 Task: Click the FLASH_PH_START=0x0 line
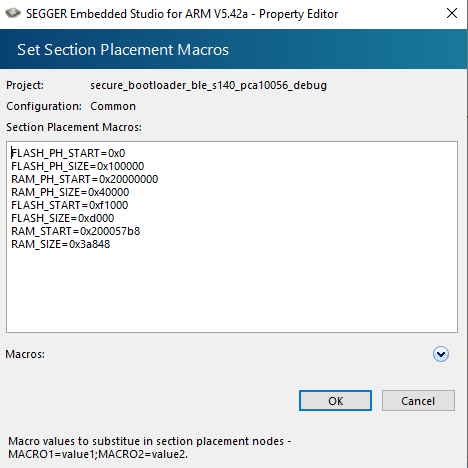(68, 153)
